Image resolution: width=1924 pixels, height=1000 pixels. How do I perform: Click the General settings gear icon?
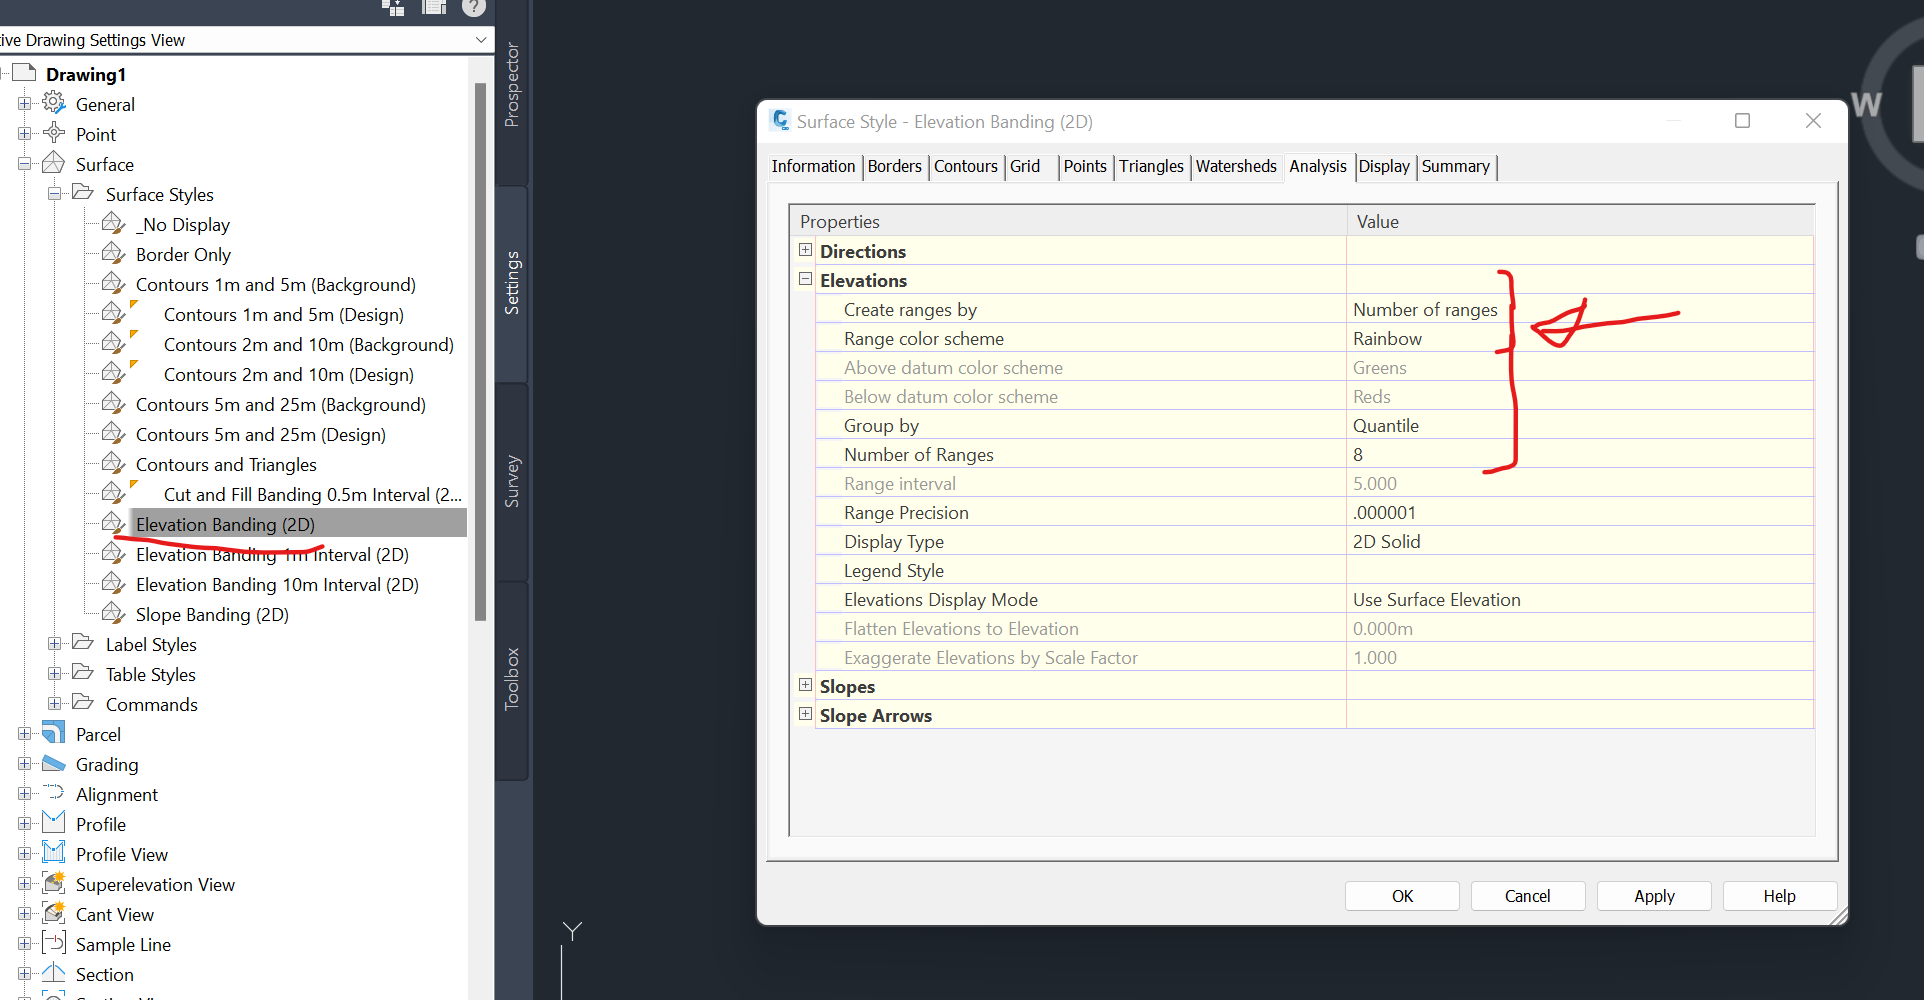53,103
